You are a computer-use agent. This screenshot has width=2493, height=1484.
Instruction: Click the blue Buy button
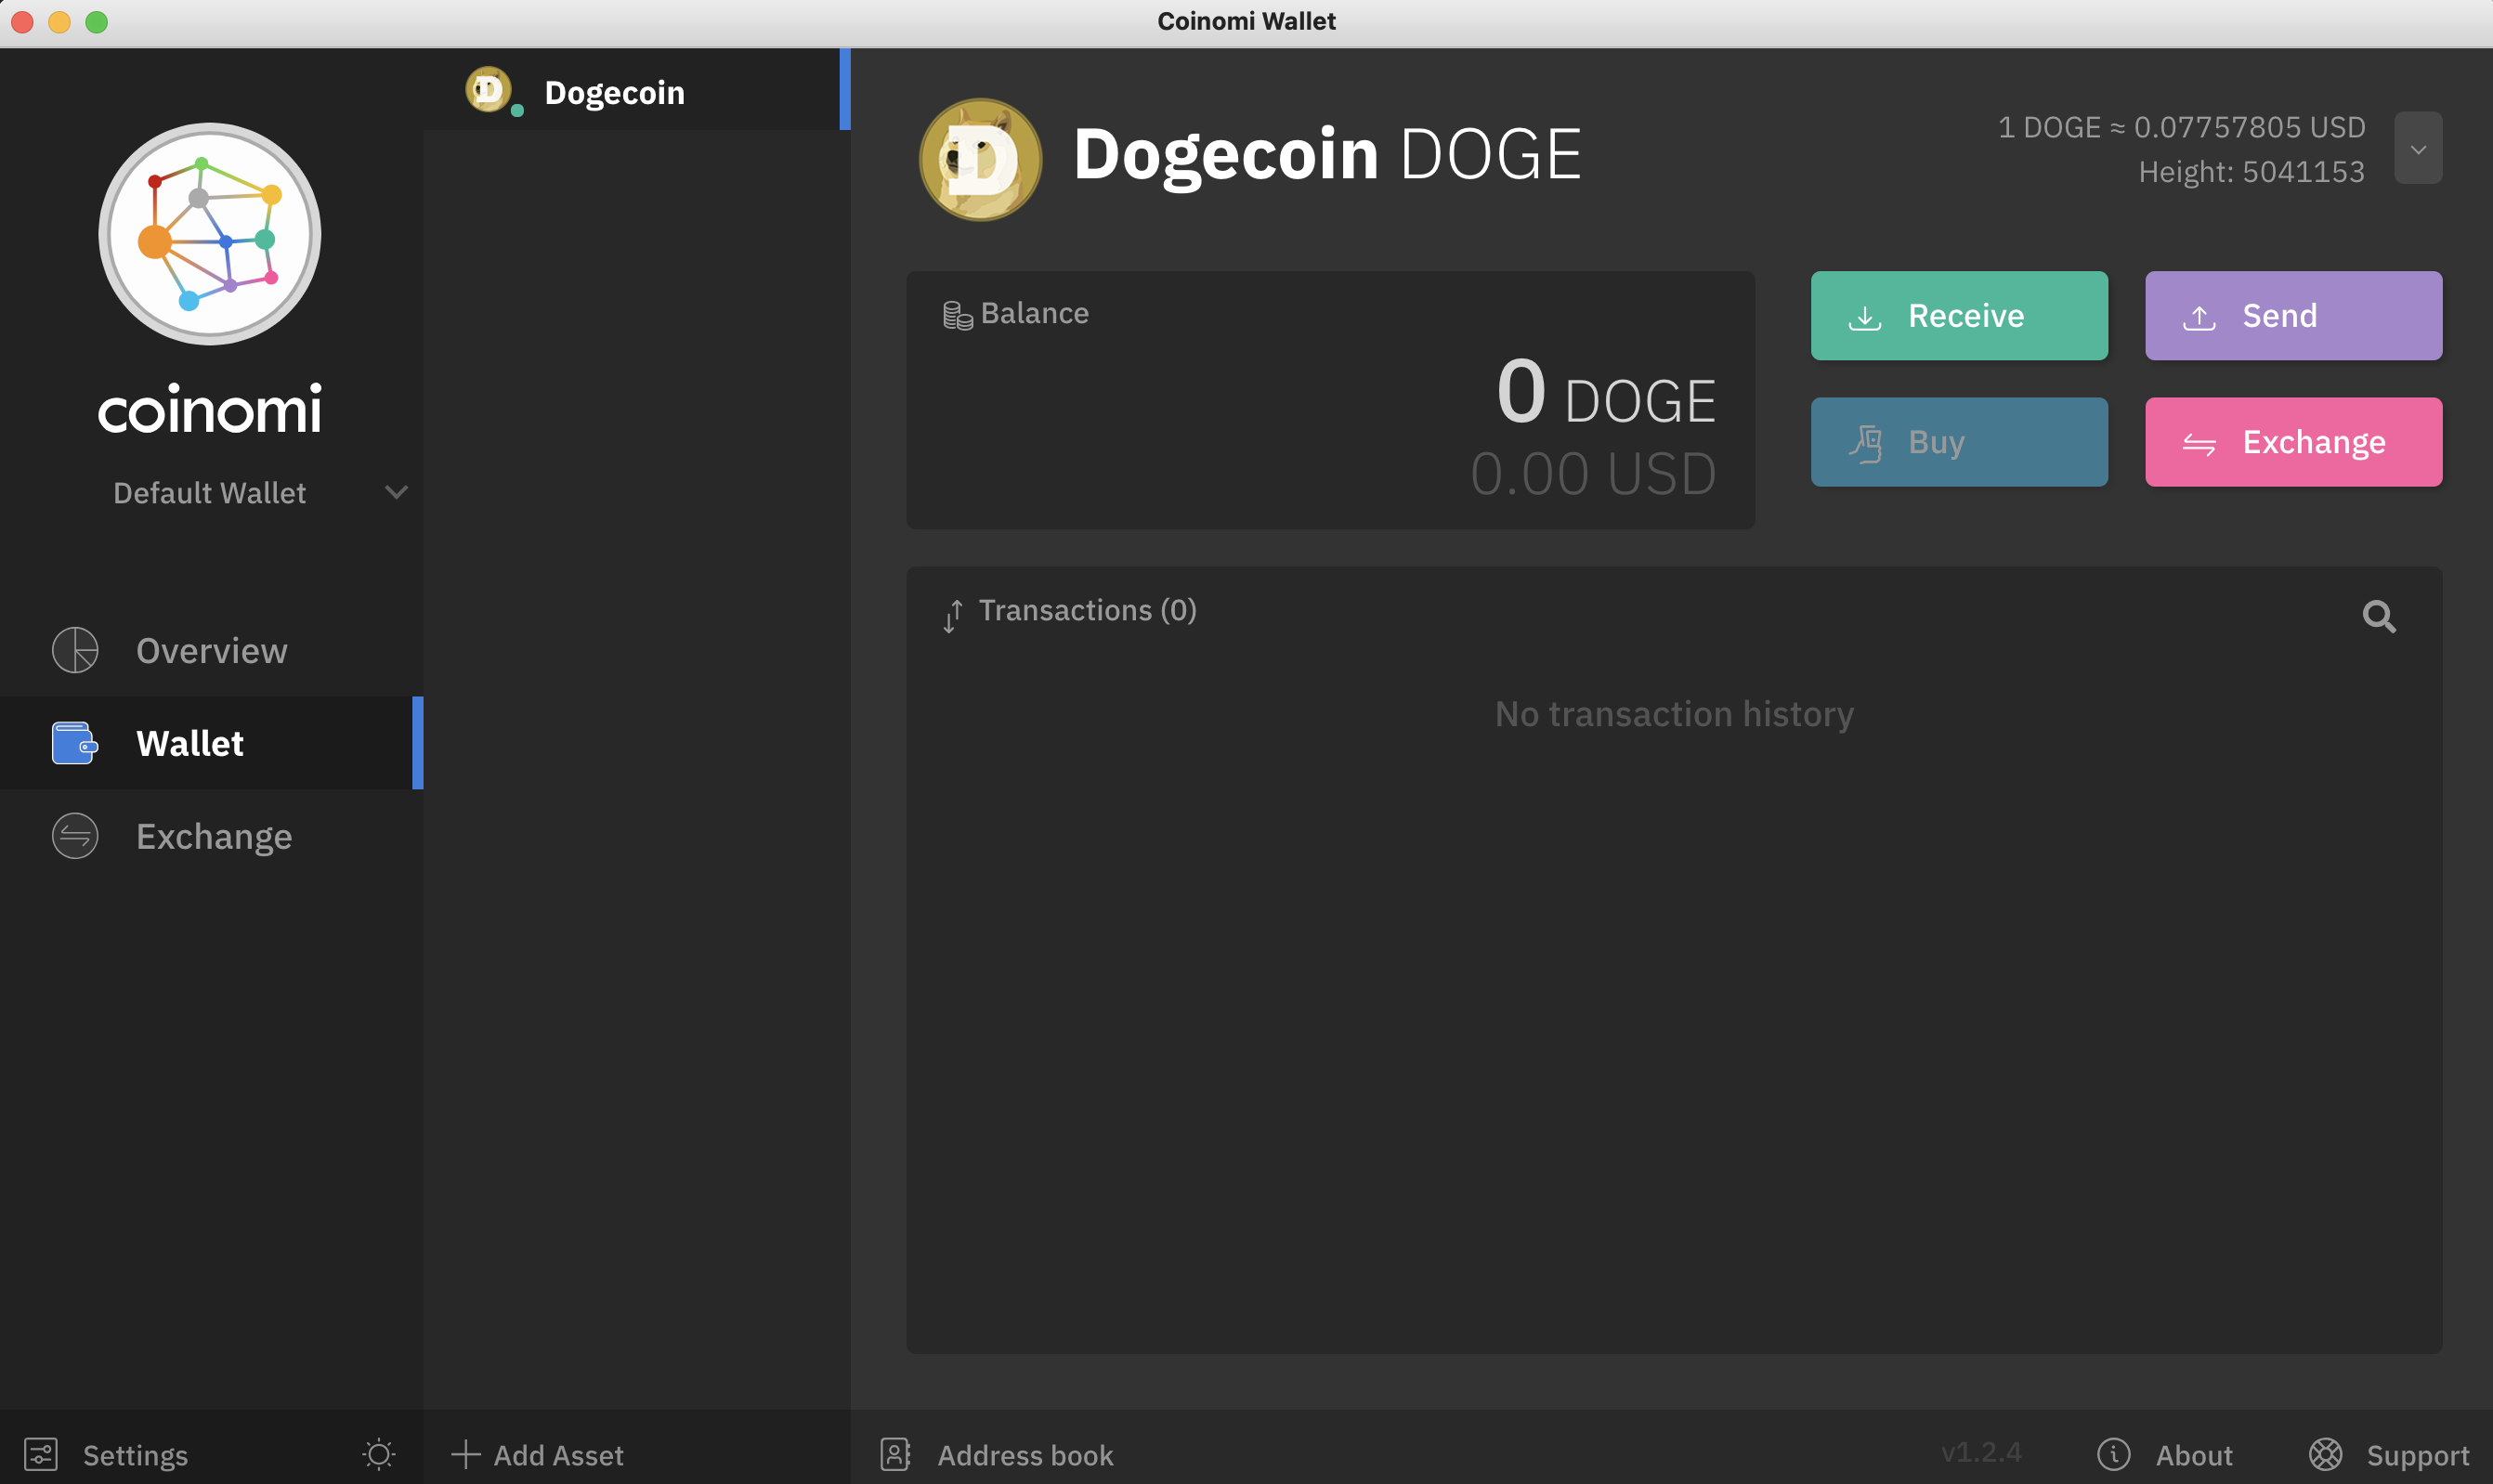1958,442
